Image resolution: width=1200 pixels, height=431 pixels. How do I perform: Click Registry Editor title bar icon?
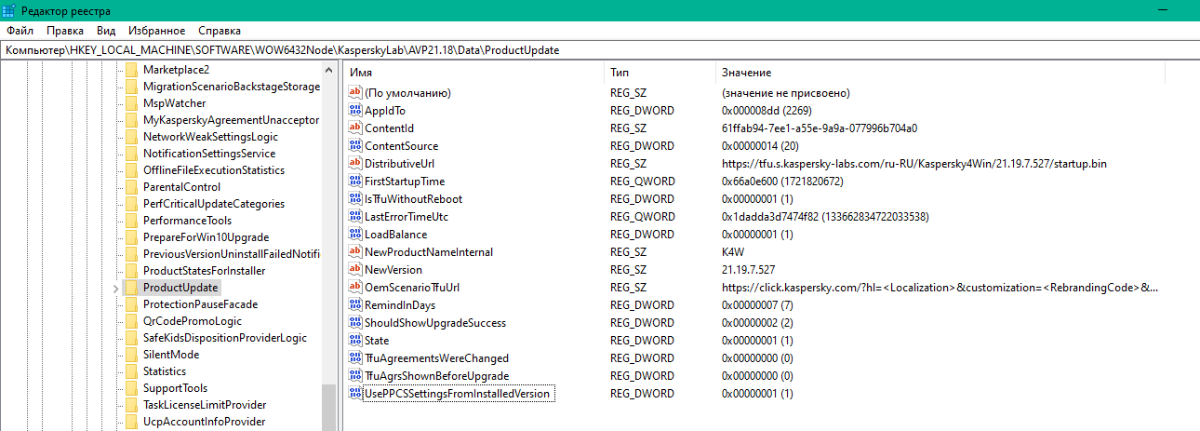point(10,9)
